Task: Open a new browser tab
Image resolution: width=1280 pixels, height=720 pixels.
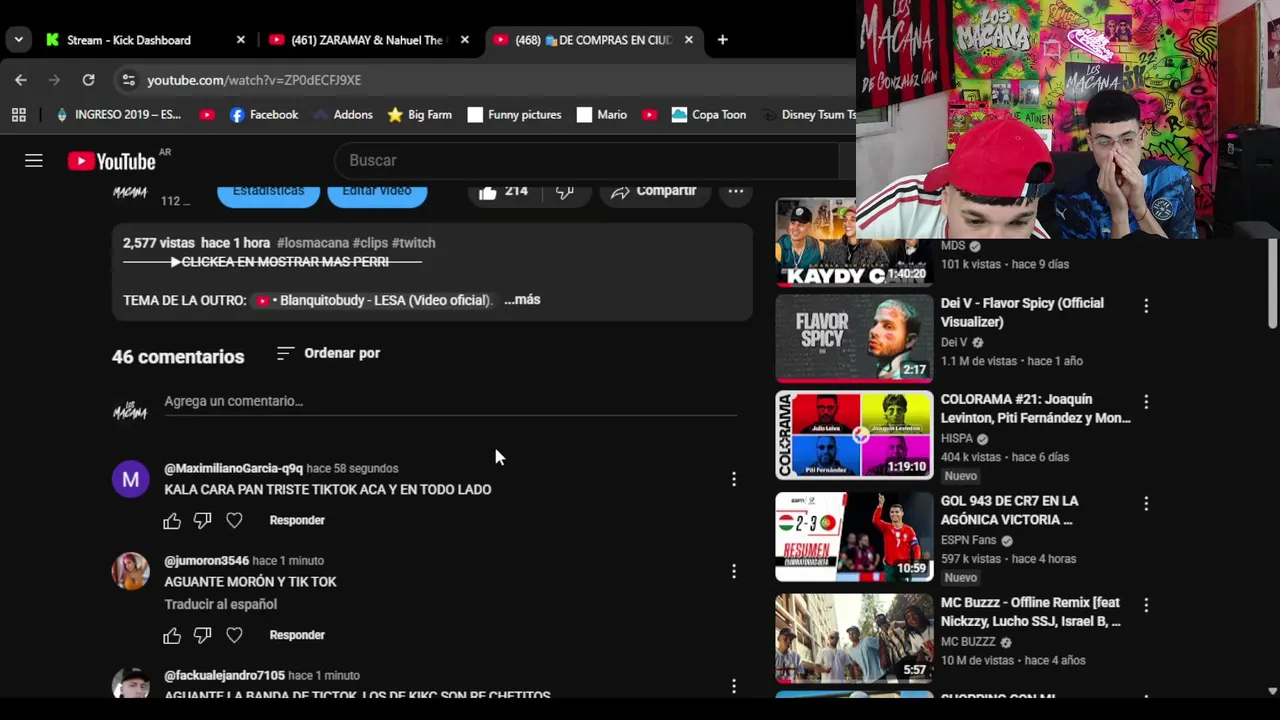Action: click(722, 40)
